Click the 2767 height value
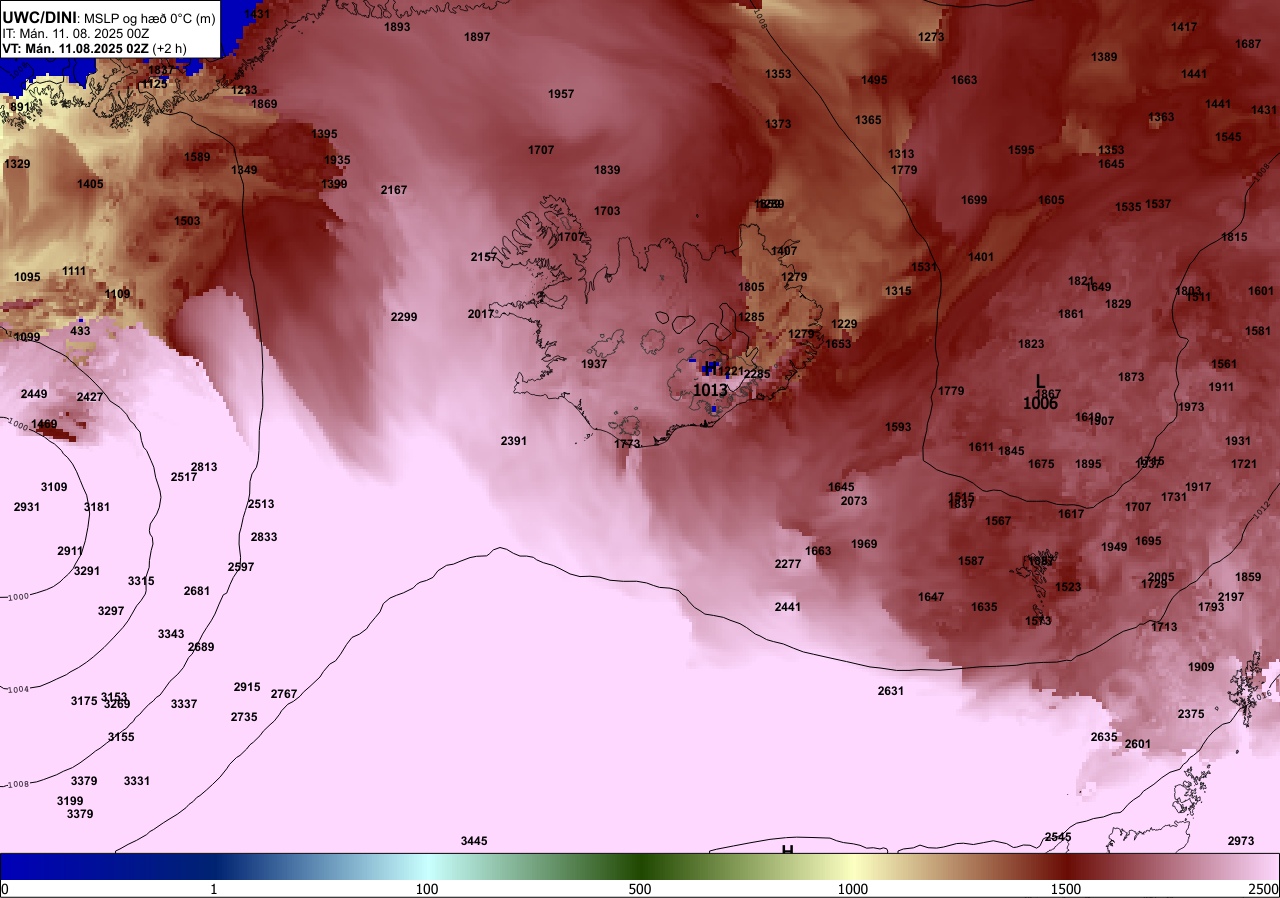Screen dimensions: 1280x898 [284, 694]
